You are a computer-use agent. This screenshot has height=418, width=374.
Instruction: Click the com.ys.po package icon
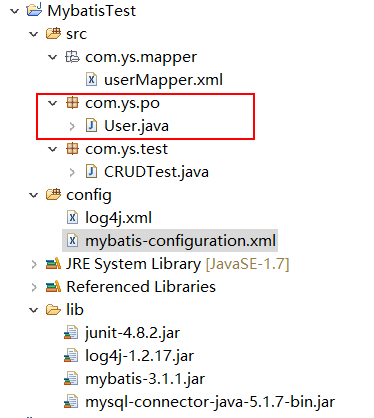pyautogui.click(x=72, y=103)
